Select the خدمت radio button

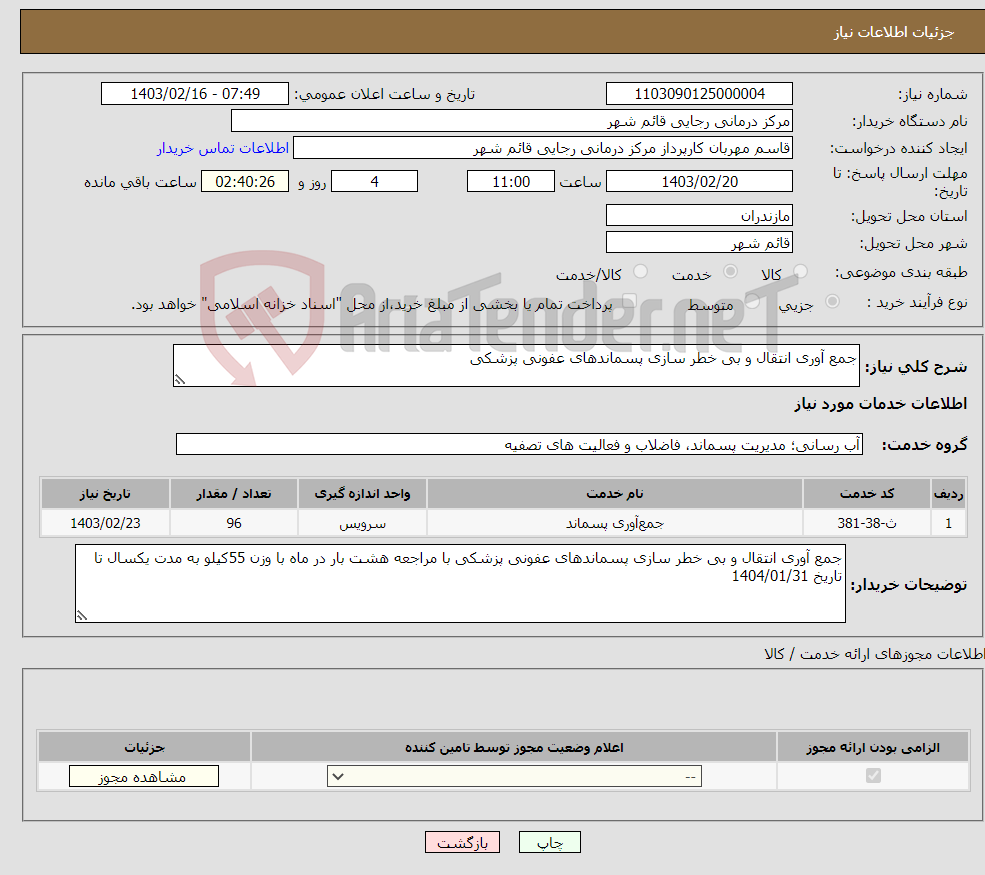point(730,271)
